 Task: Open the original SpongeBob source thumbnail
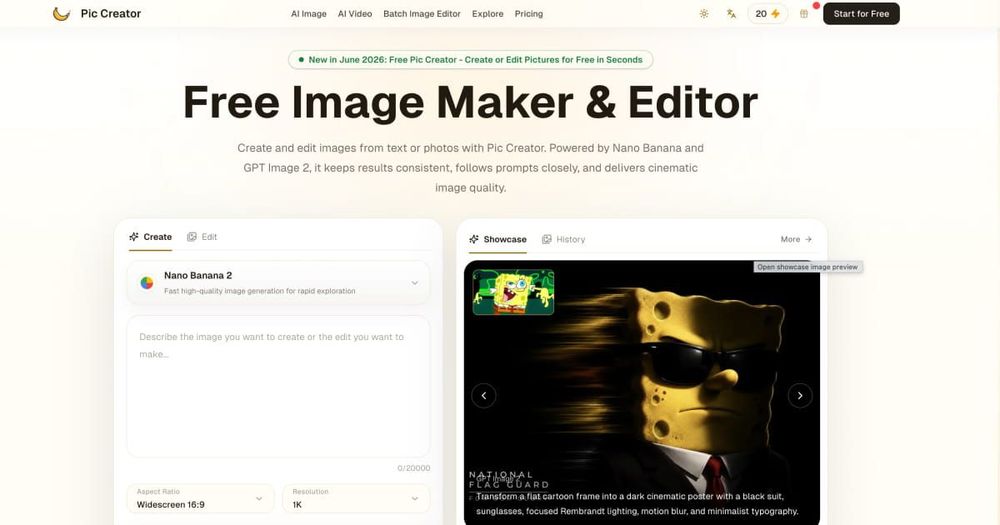pos(513,292)
